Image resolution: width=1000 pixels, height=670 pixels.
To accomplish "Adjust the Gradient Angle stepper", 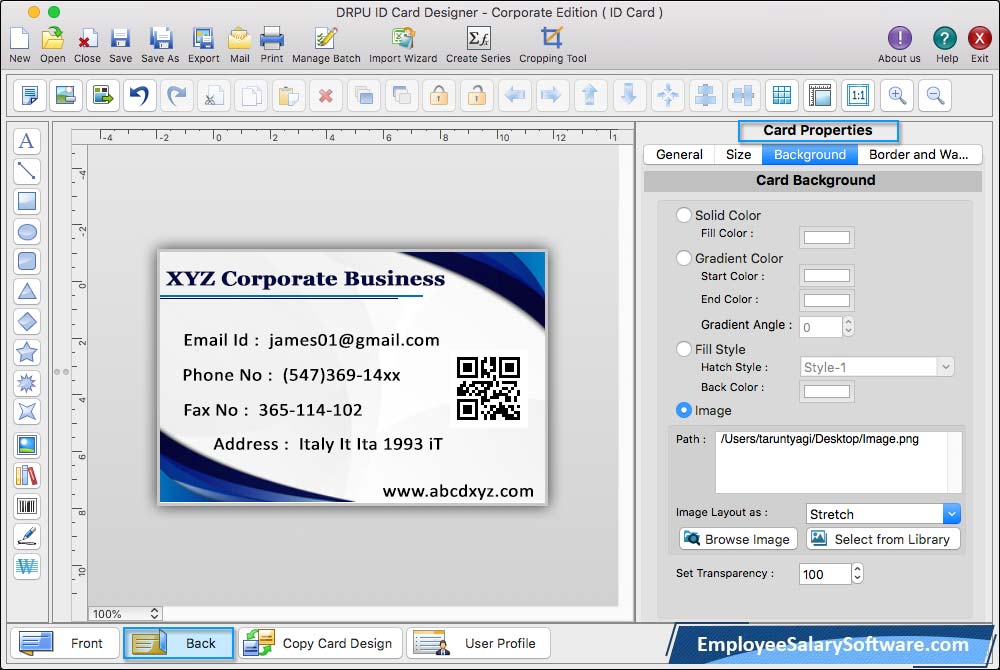I will (x=848, y=326).
